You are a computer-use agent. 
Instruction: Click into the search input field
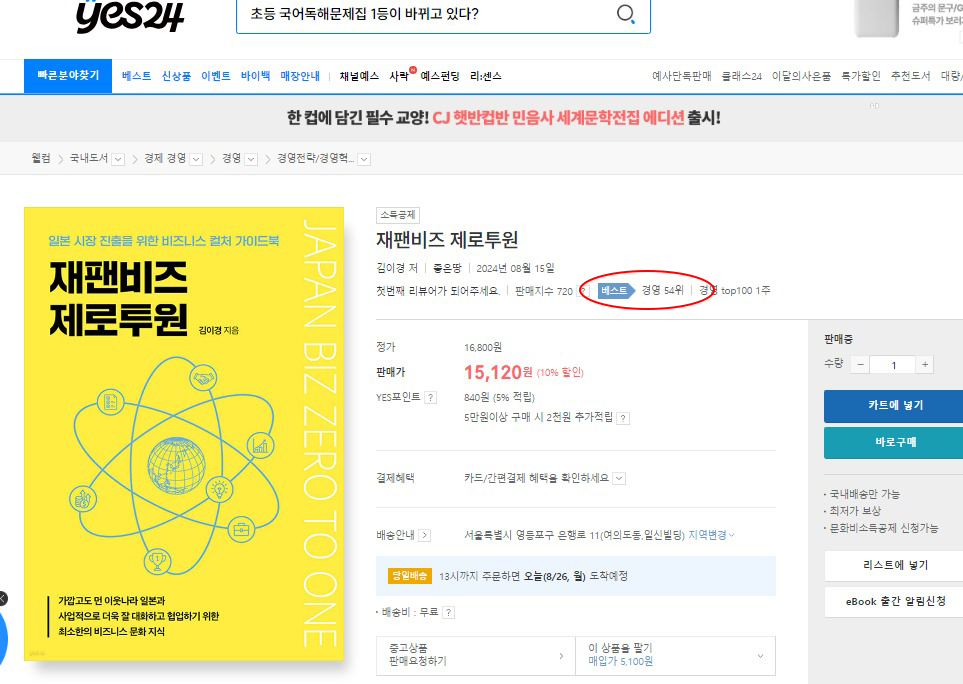click(x=420, y=14)
